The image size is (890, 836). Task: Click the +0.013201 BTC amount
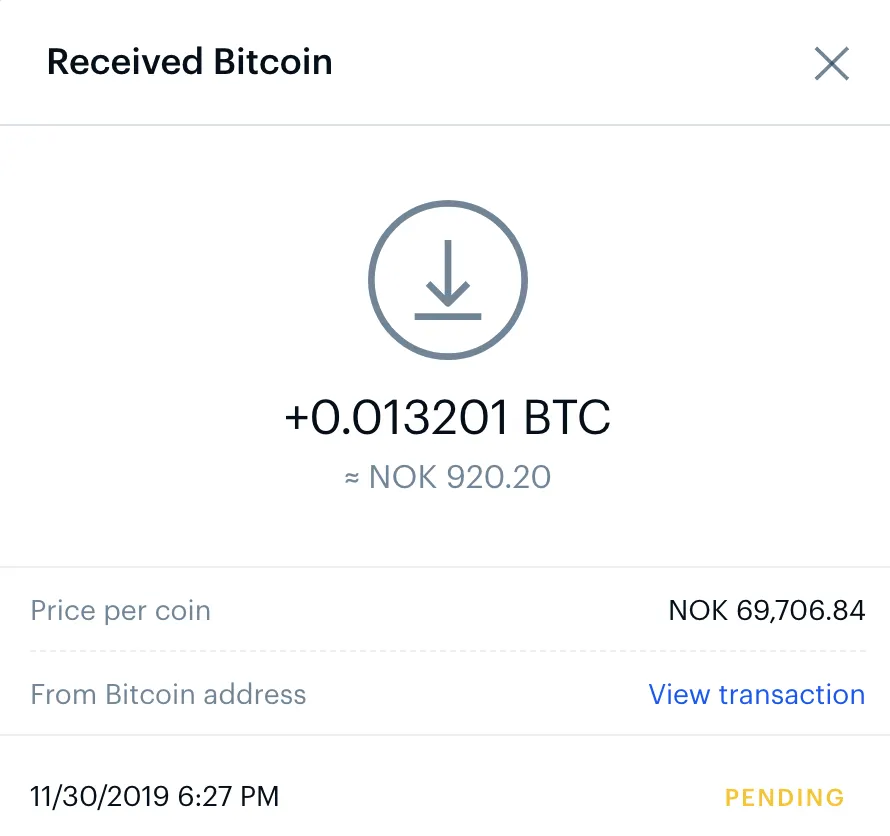click(x=447, y=418)
